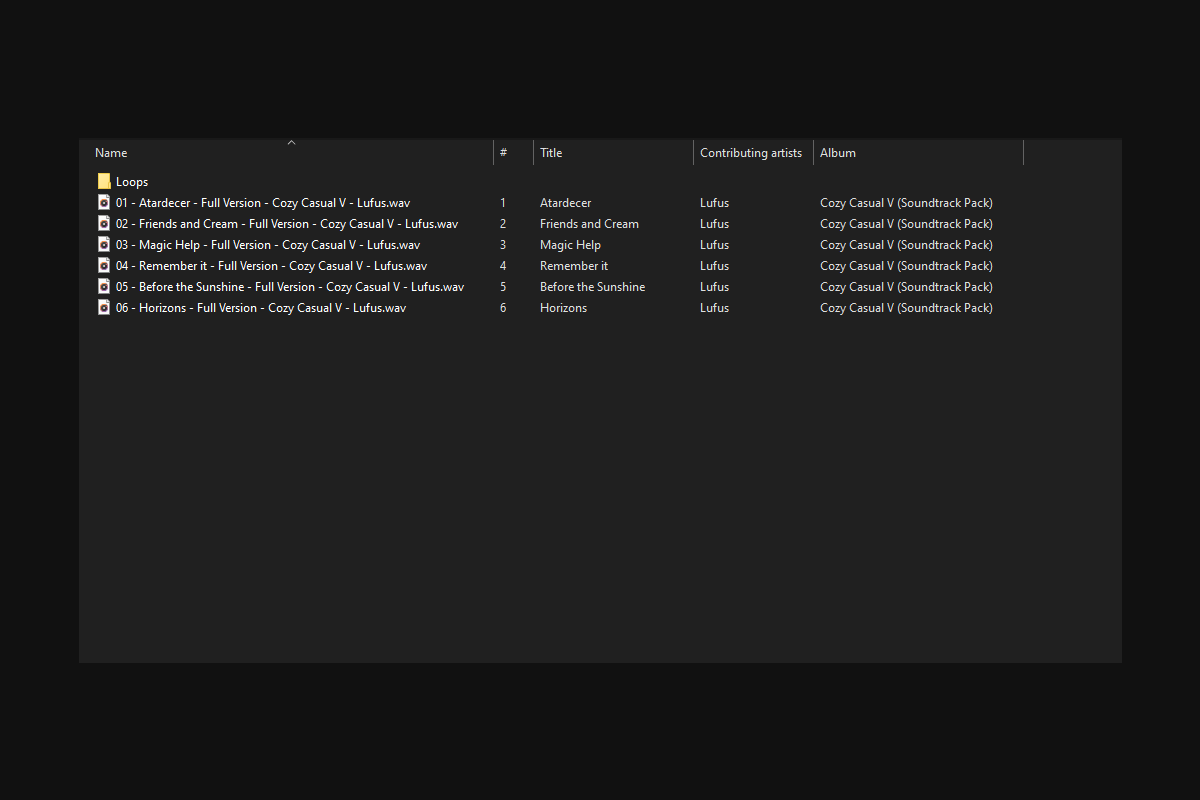This screenshot has width=1200, height=800.
Task: Open the Loops folder icon
Action: click(x=104, y=182)
